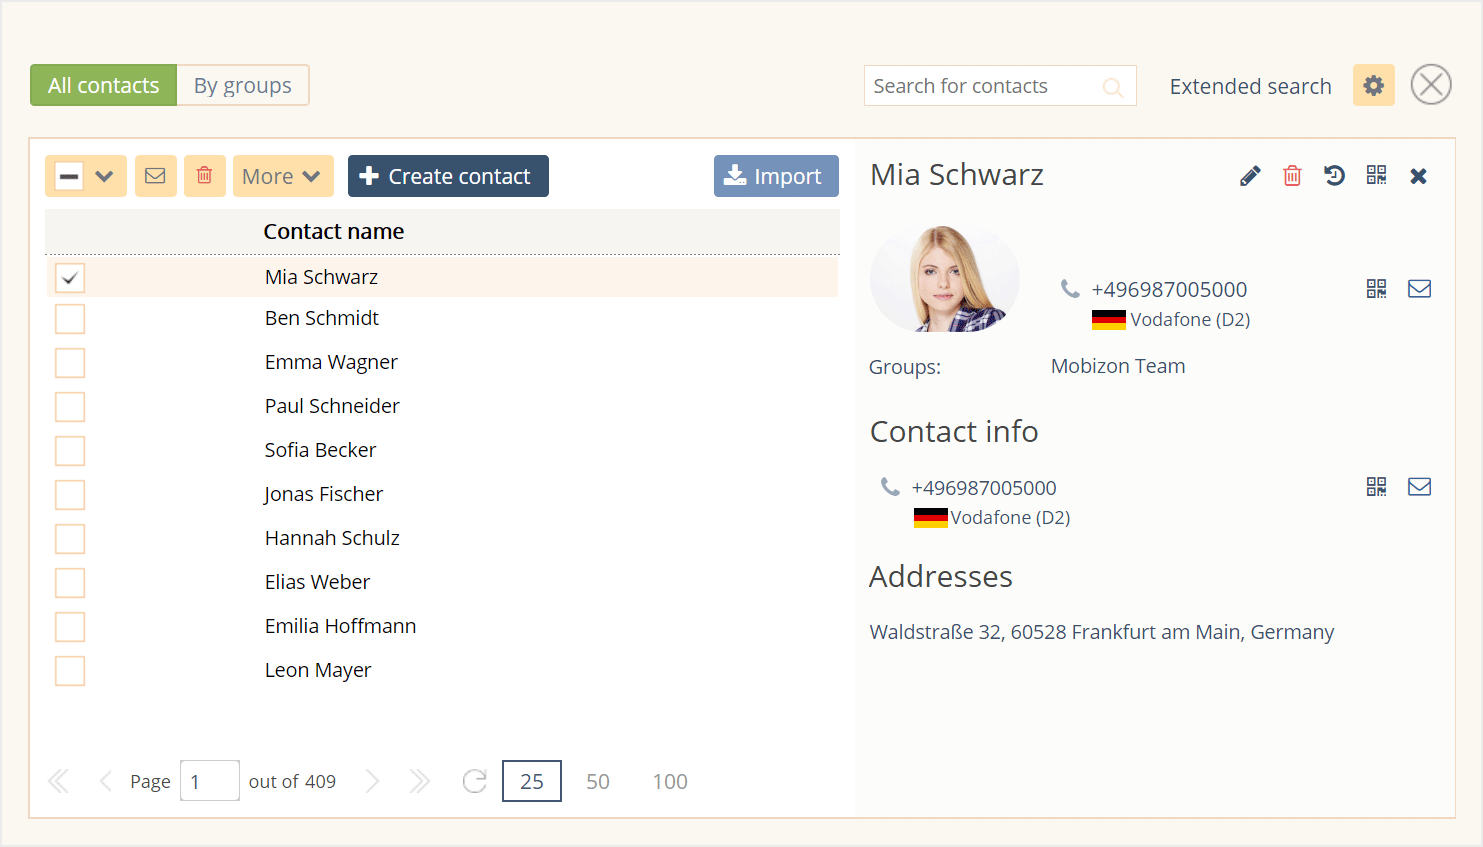The width and height of the screenshot is (1483, 847).
Task: Check the Emma Wagner checkbox
Action: [70, 363]
